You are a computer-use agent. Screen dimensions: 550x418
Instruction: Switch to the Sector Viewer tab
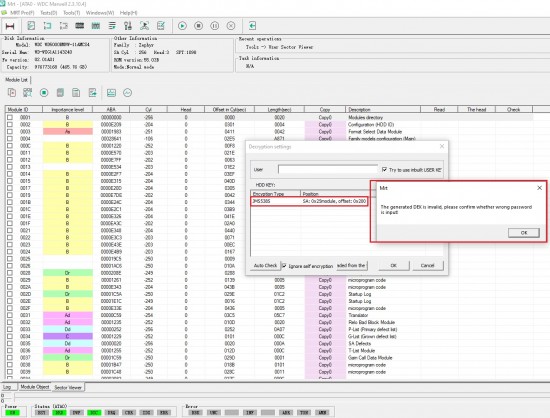pyautogui.click(x=68, y=387)
